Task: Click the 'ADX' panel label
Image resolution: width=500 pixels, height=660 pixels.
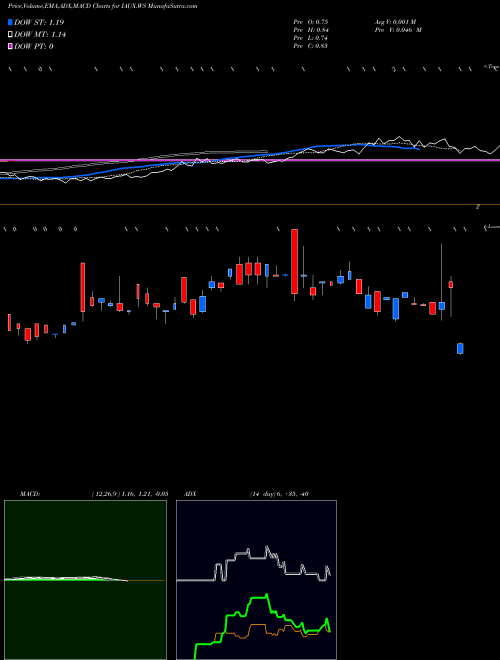Action: point(191,494)
